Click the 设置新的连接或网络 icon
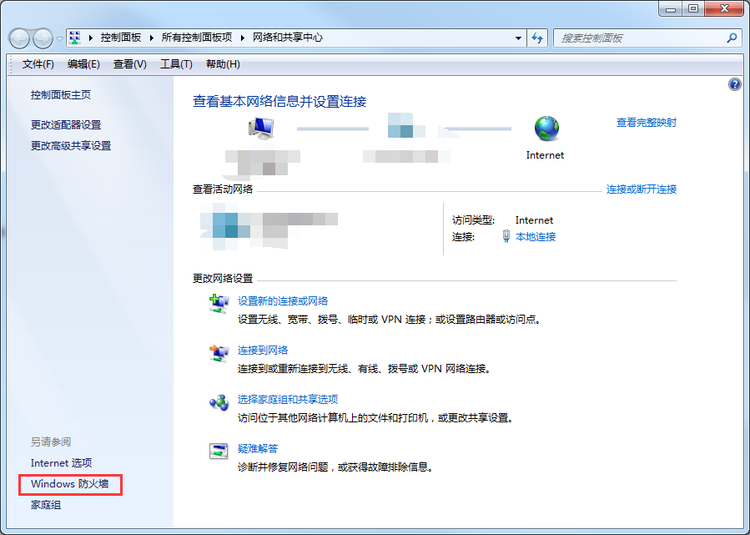This screenshot has height=535, width=750. 219,303
